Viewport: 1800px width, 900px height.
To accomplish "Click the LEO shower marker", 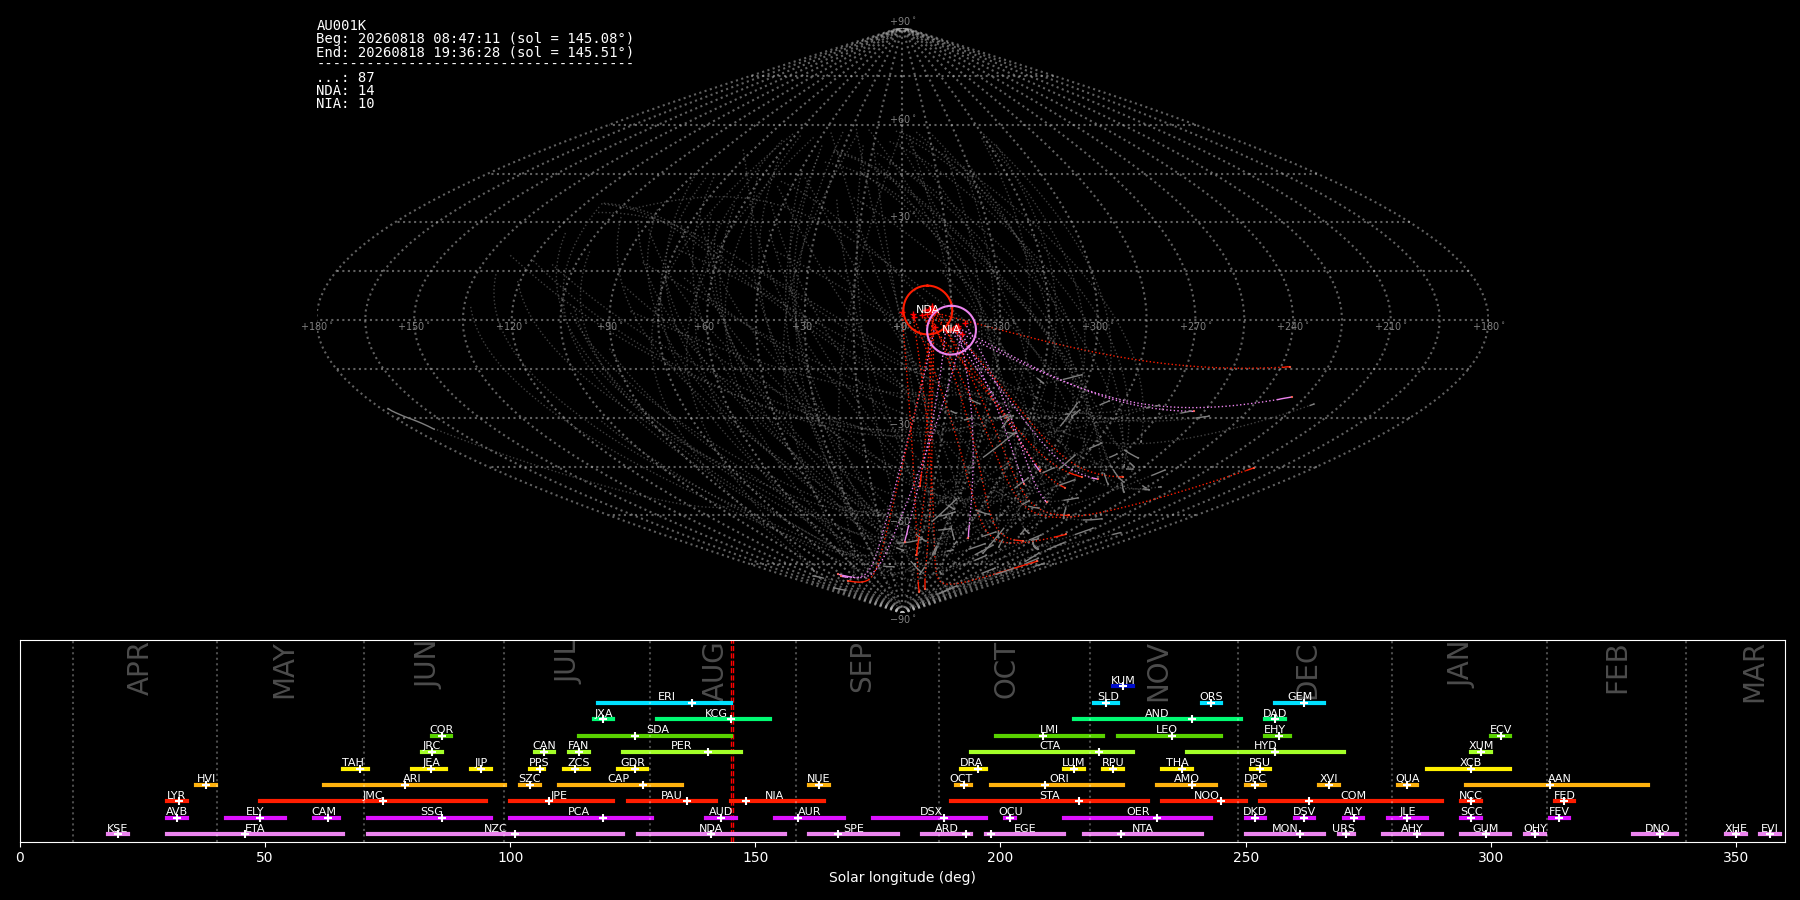I will pyautogui.click(x=1172, y=736).
